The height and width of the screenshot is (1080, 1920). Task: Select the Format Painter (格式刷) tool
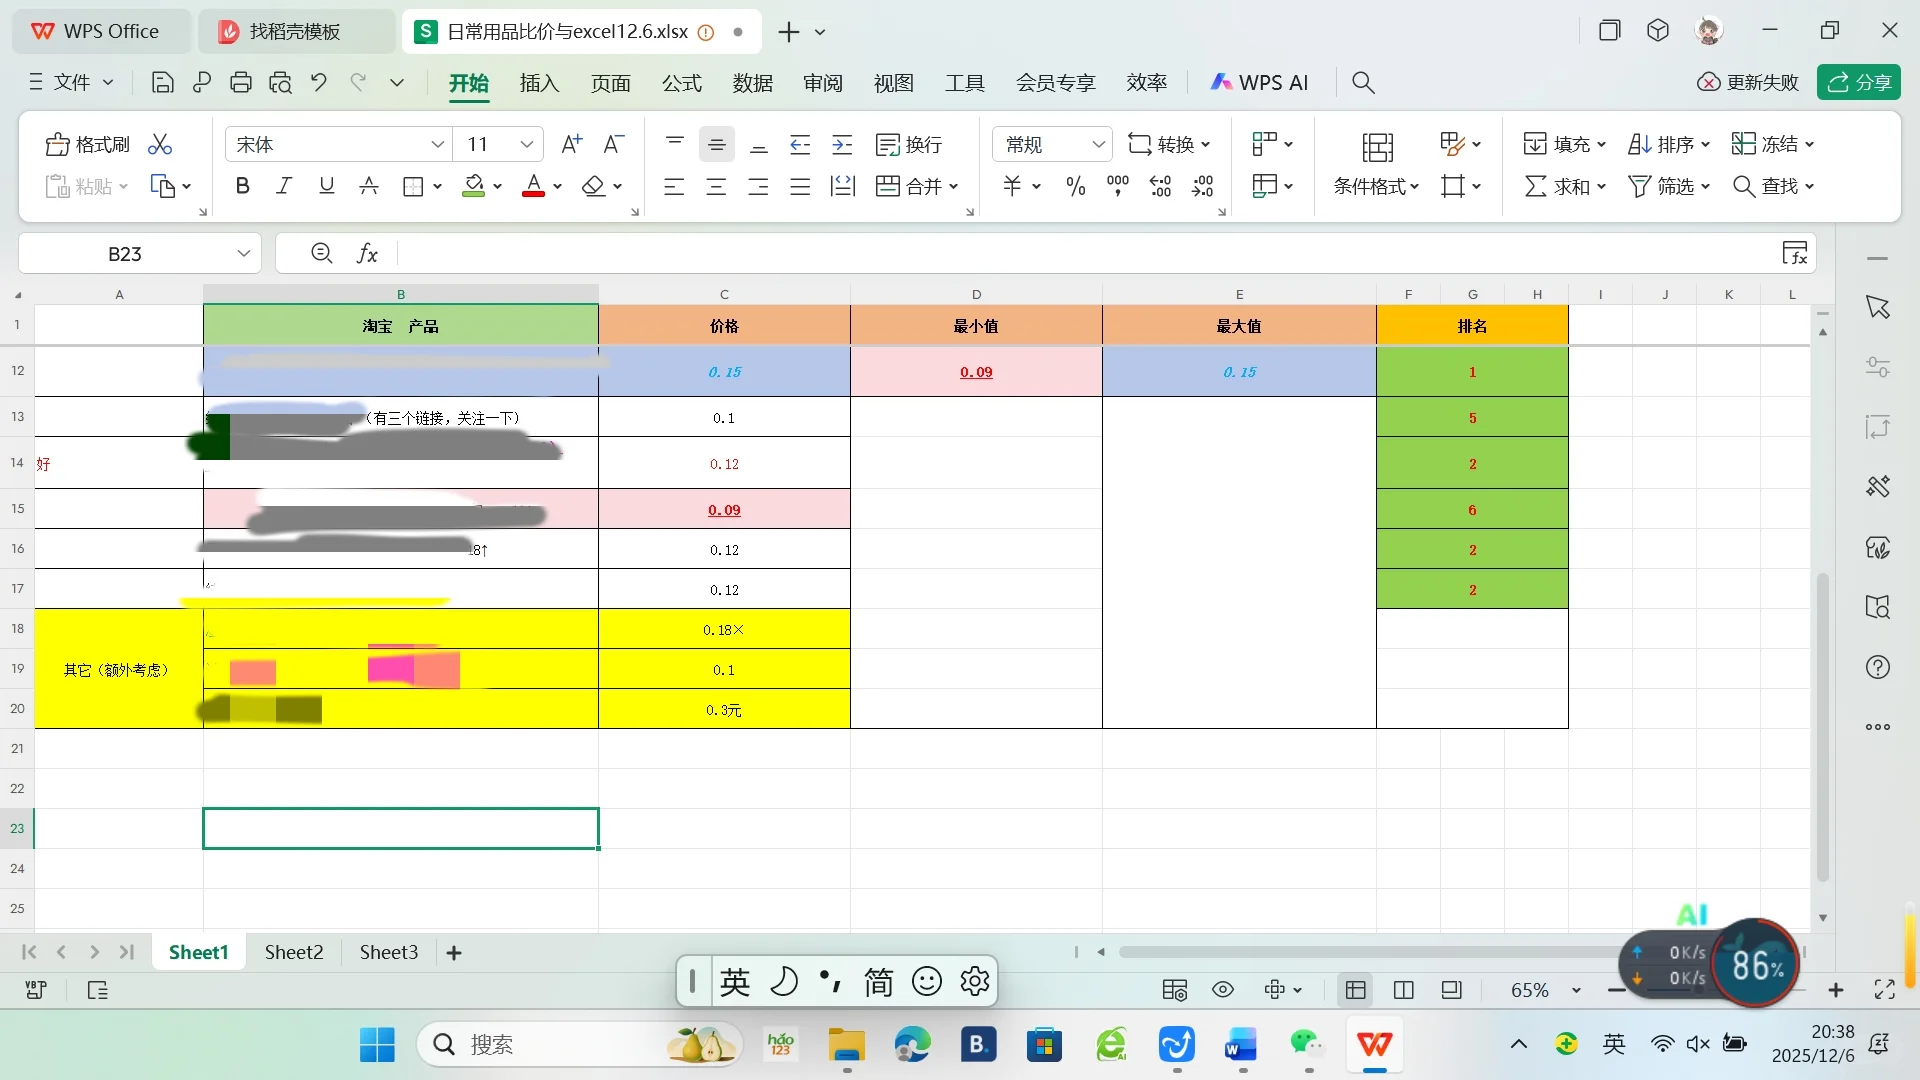point(87,143)
